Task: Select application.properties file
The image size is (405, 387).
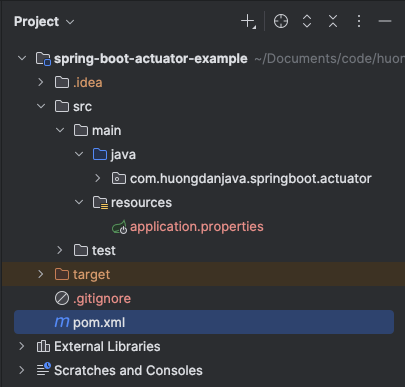Action: point(197,227)
